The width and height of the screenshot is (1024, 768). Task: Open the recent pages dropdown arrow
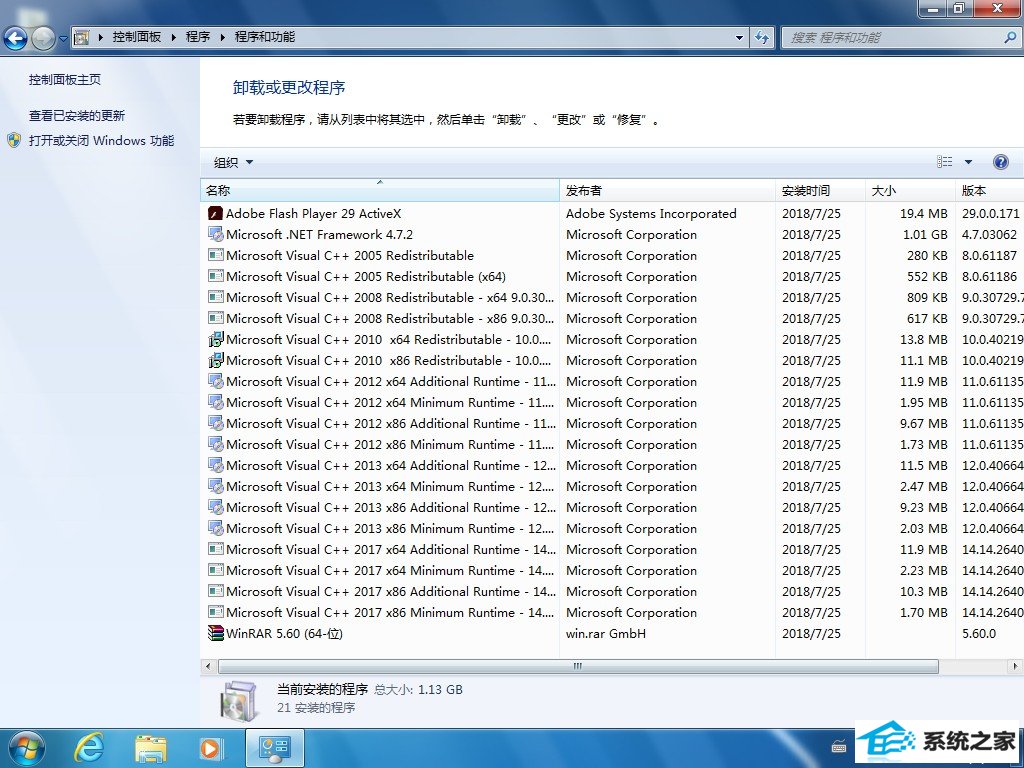(x=63, y=39)
